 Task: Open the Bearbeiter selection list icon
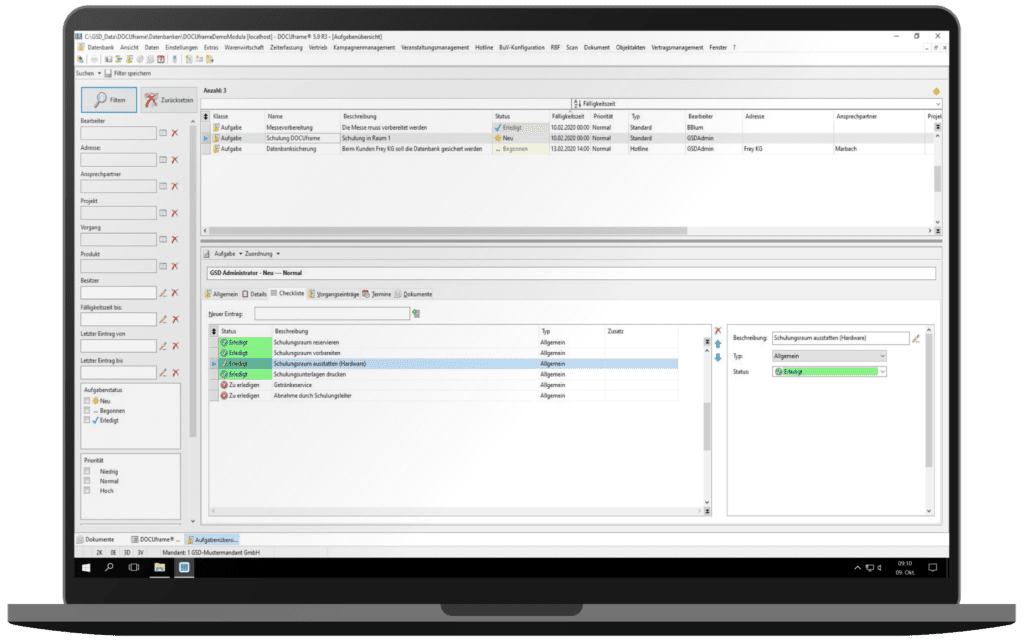pos(163,133)
